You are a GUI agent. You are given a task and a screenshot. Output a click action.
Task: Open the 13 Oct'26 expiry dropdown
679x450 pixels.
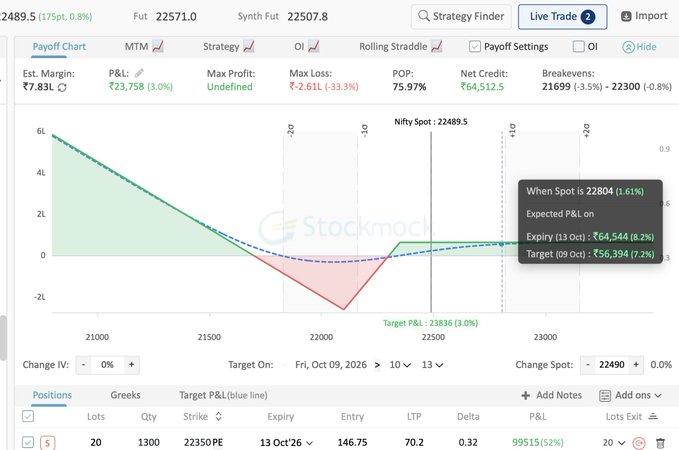point(286,443)
